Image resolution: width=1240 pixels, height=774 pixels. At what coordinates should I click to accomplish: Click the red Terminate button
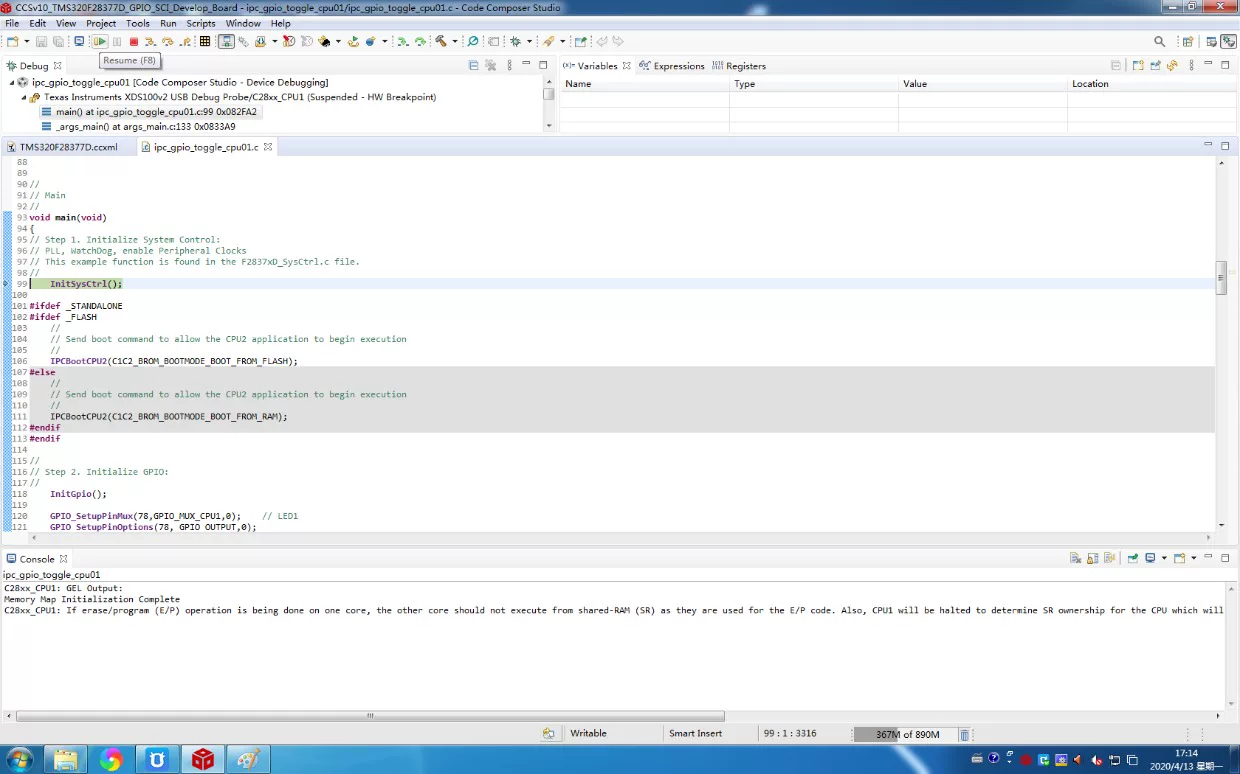[x=134, y=42]
